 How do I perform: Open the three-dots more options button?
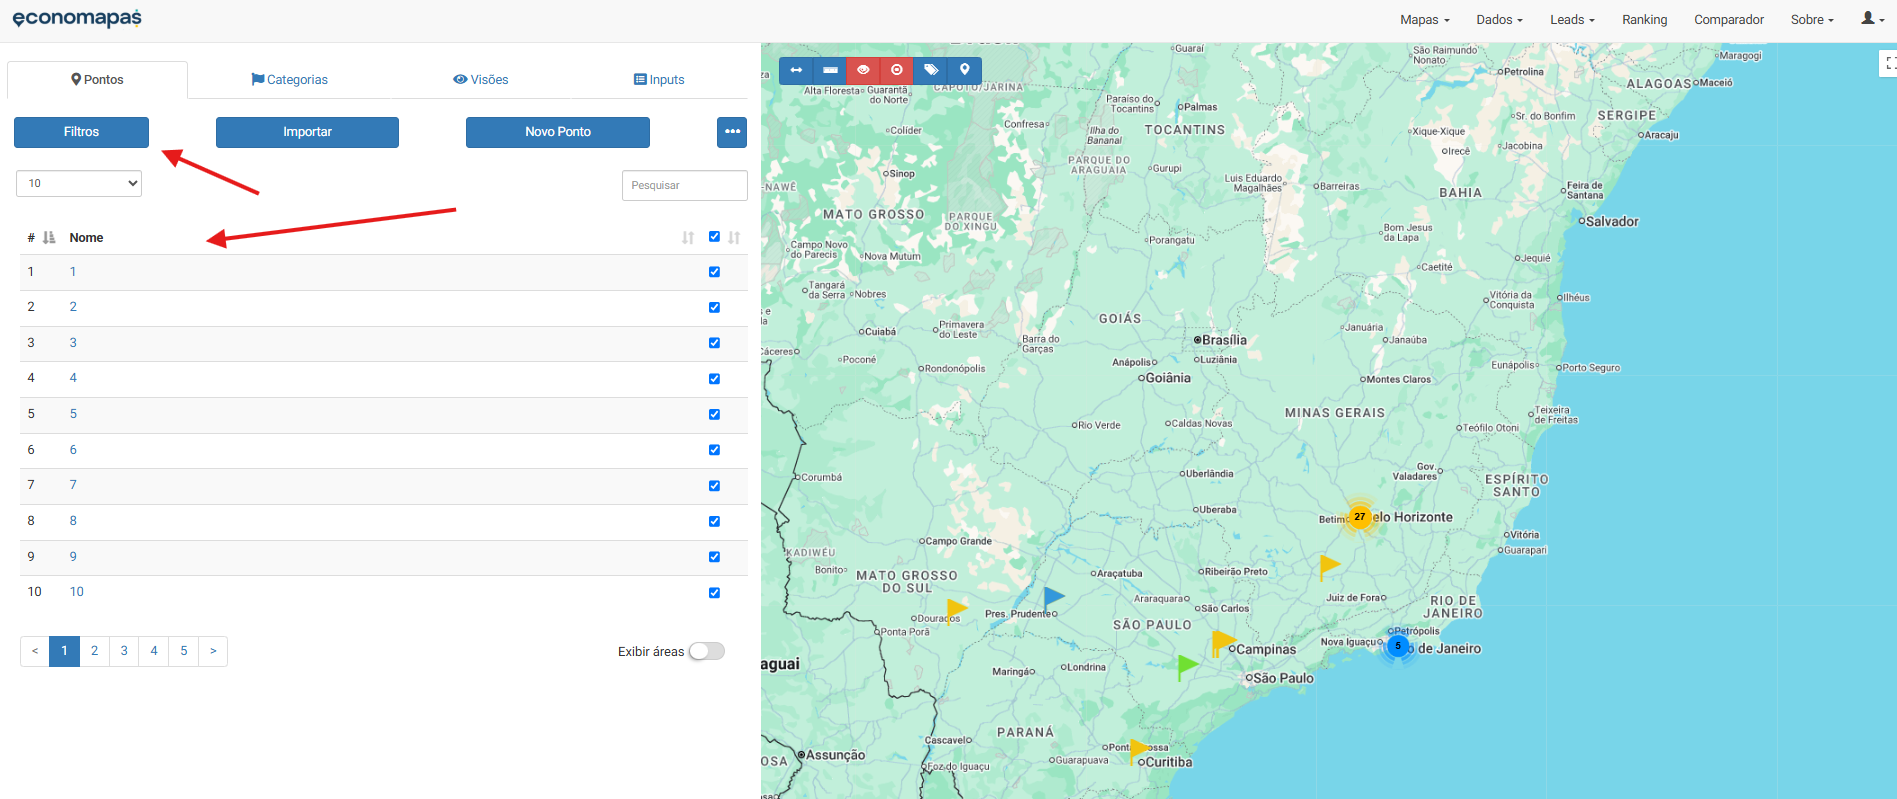tap(732, 132)
